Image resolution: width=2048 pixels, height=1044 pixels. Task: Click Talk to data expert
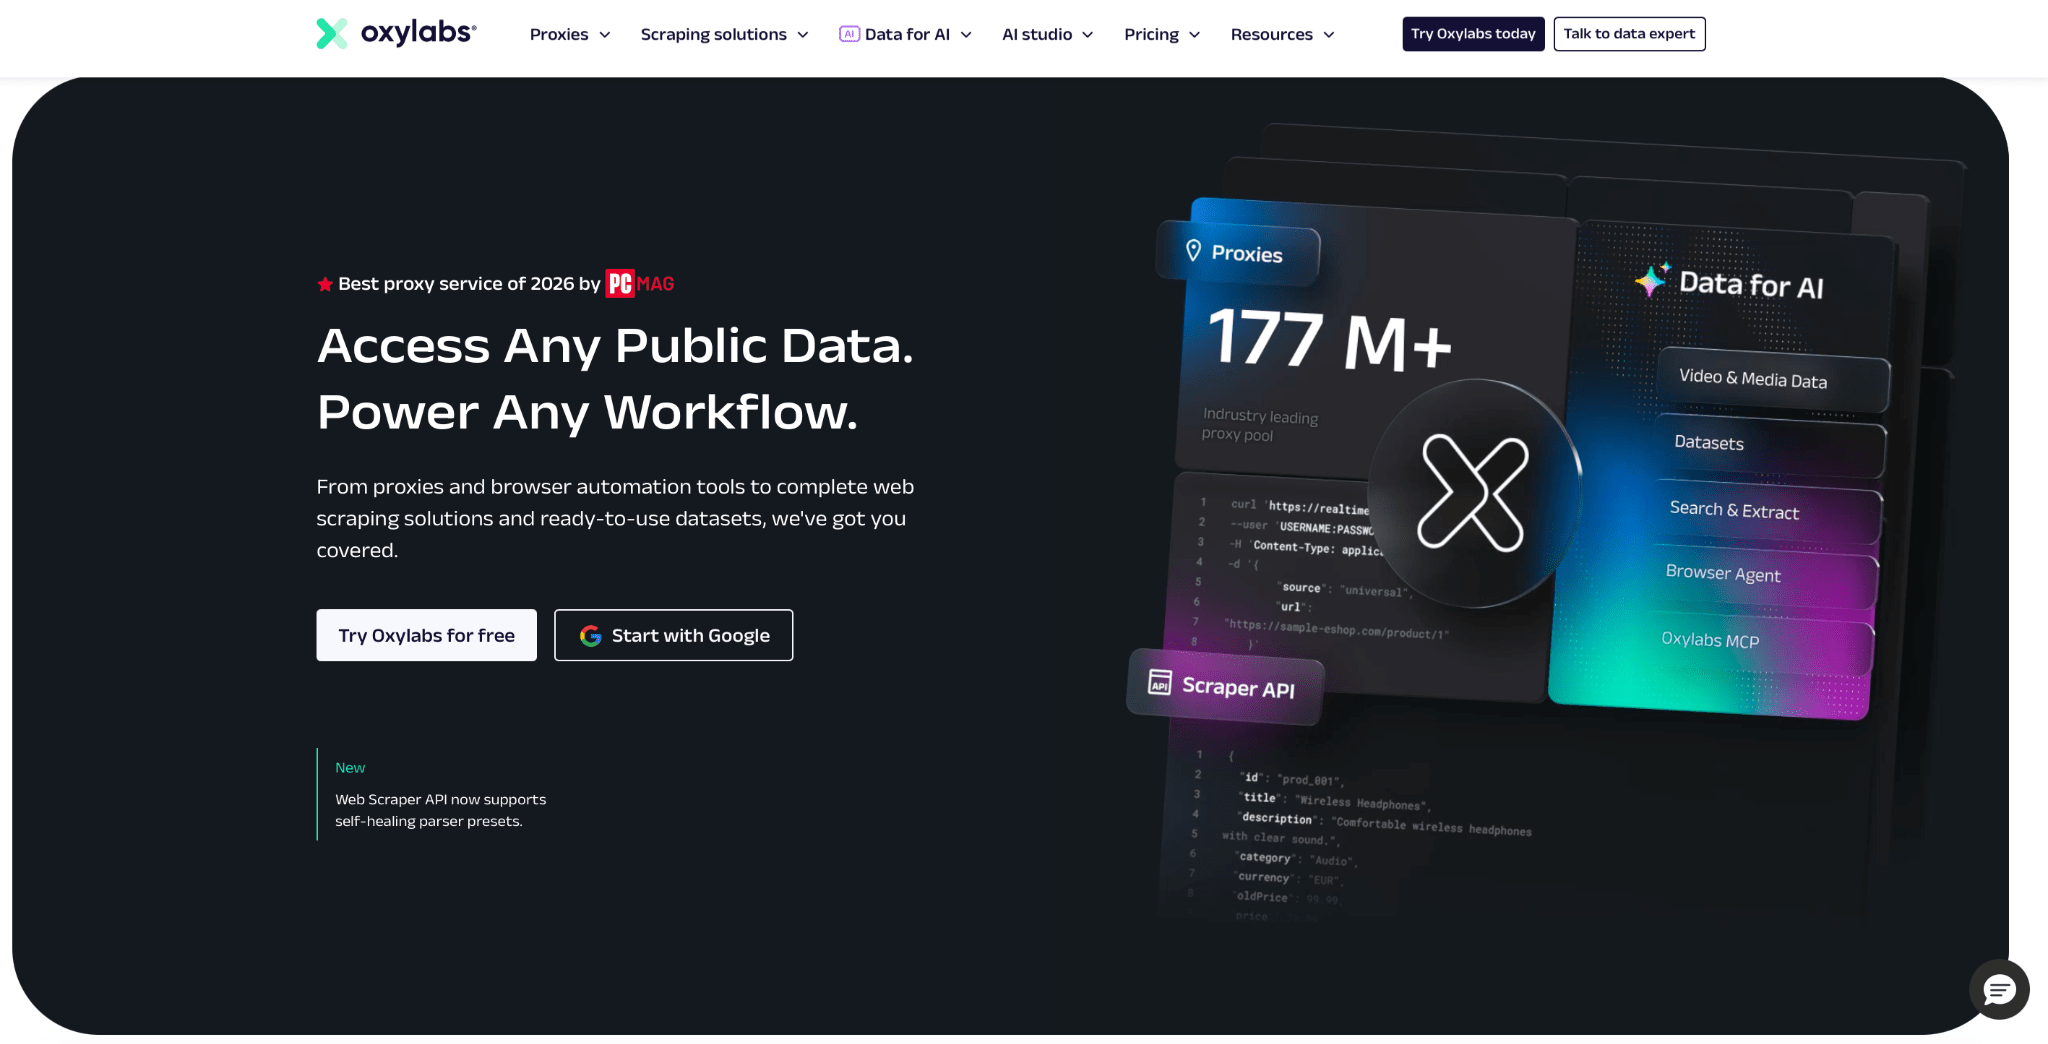[1628, 33]
